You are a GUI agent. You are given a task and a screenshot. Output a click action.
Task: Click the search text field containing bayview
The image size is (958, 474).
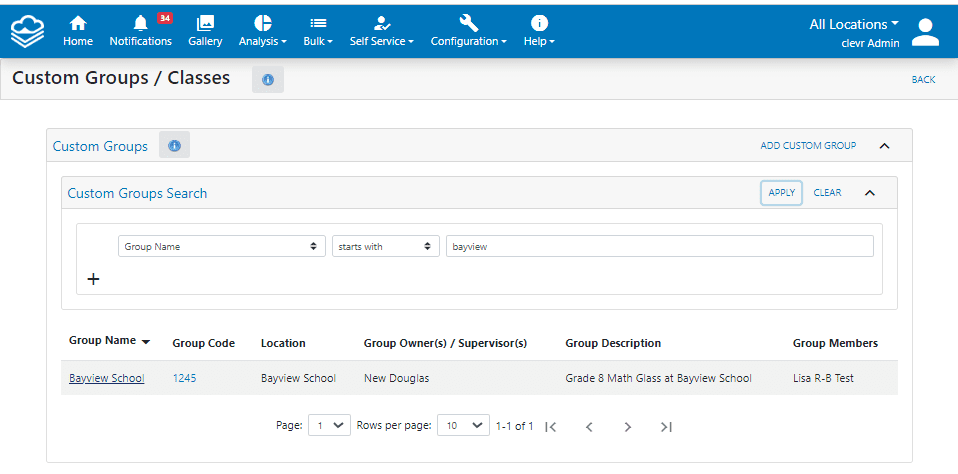659,246
